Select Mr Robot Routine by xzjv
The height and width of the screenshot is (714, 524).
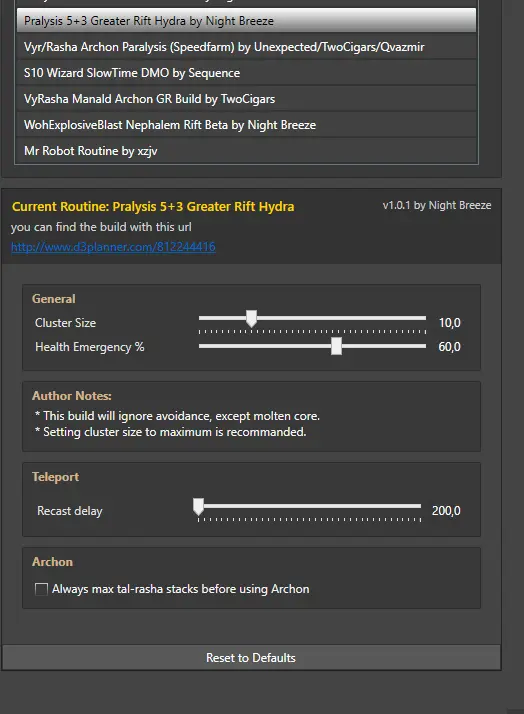(246, 151)
